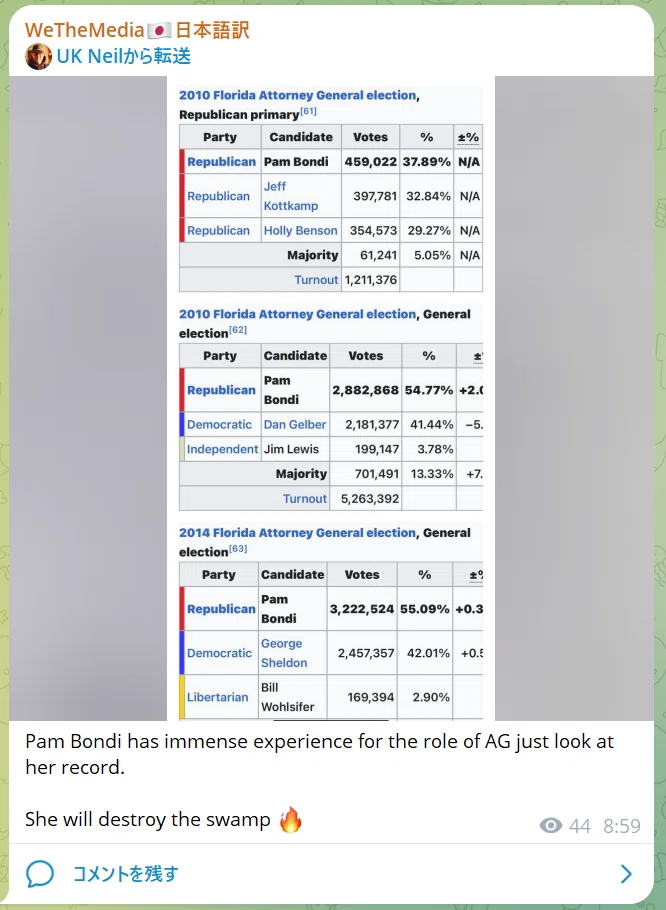Click the 8:59 message timestamp

coord(622,826)
